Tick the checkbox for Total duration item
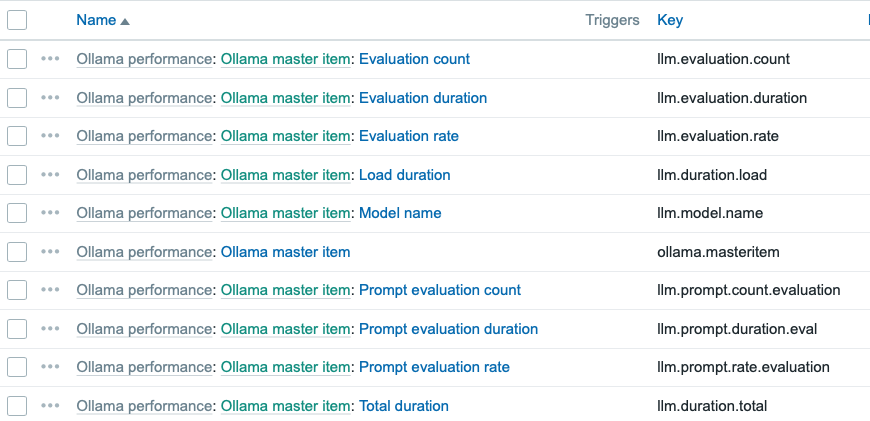 click(x=17, y=406)
